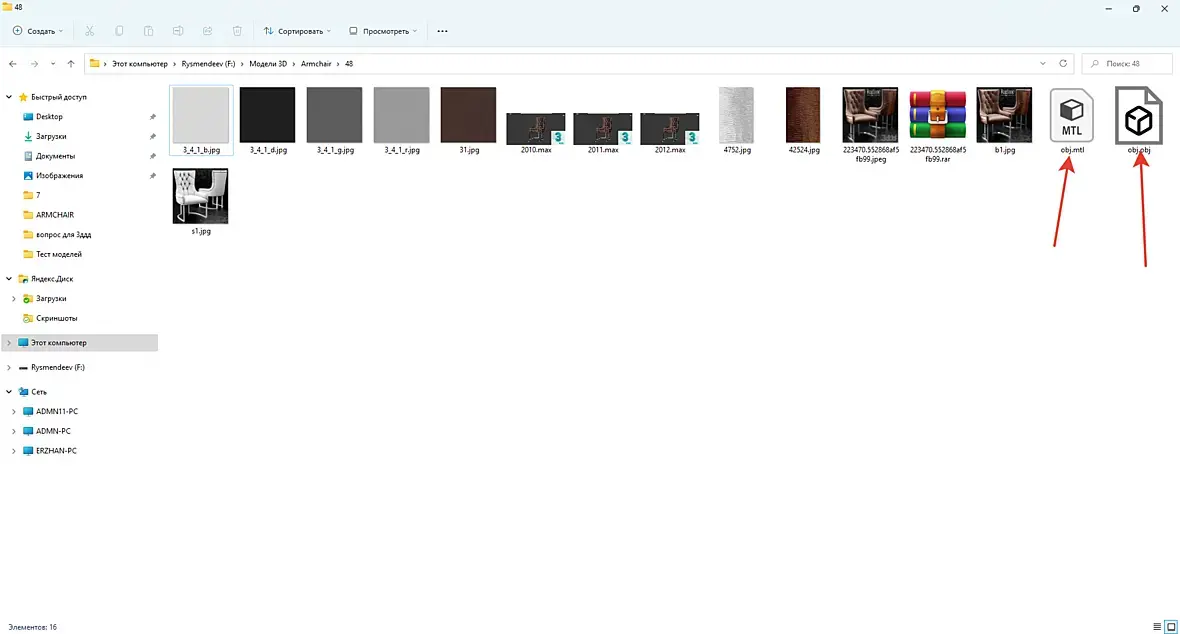Viewport: 1180px width, 634px height.
Task: Click Модели 3D in breadcrumb path
Action: coord(268,64)
